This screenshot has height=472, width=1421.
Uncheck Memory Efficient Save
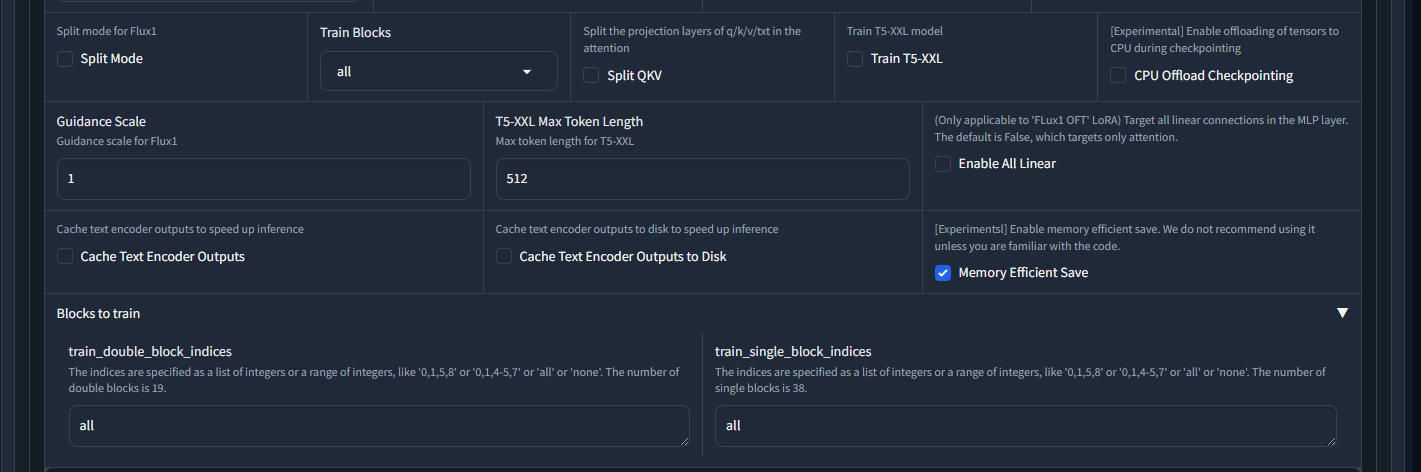[943, 273]
